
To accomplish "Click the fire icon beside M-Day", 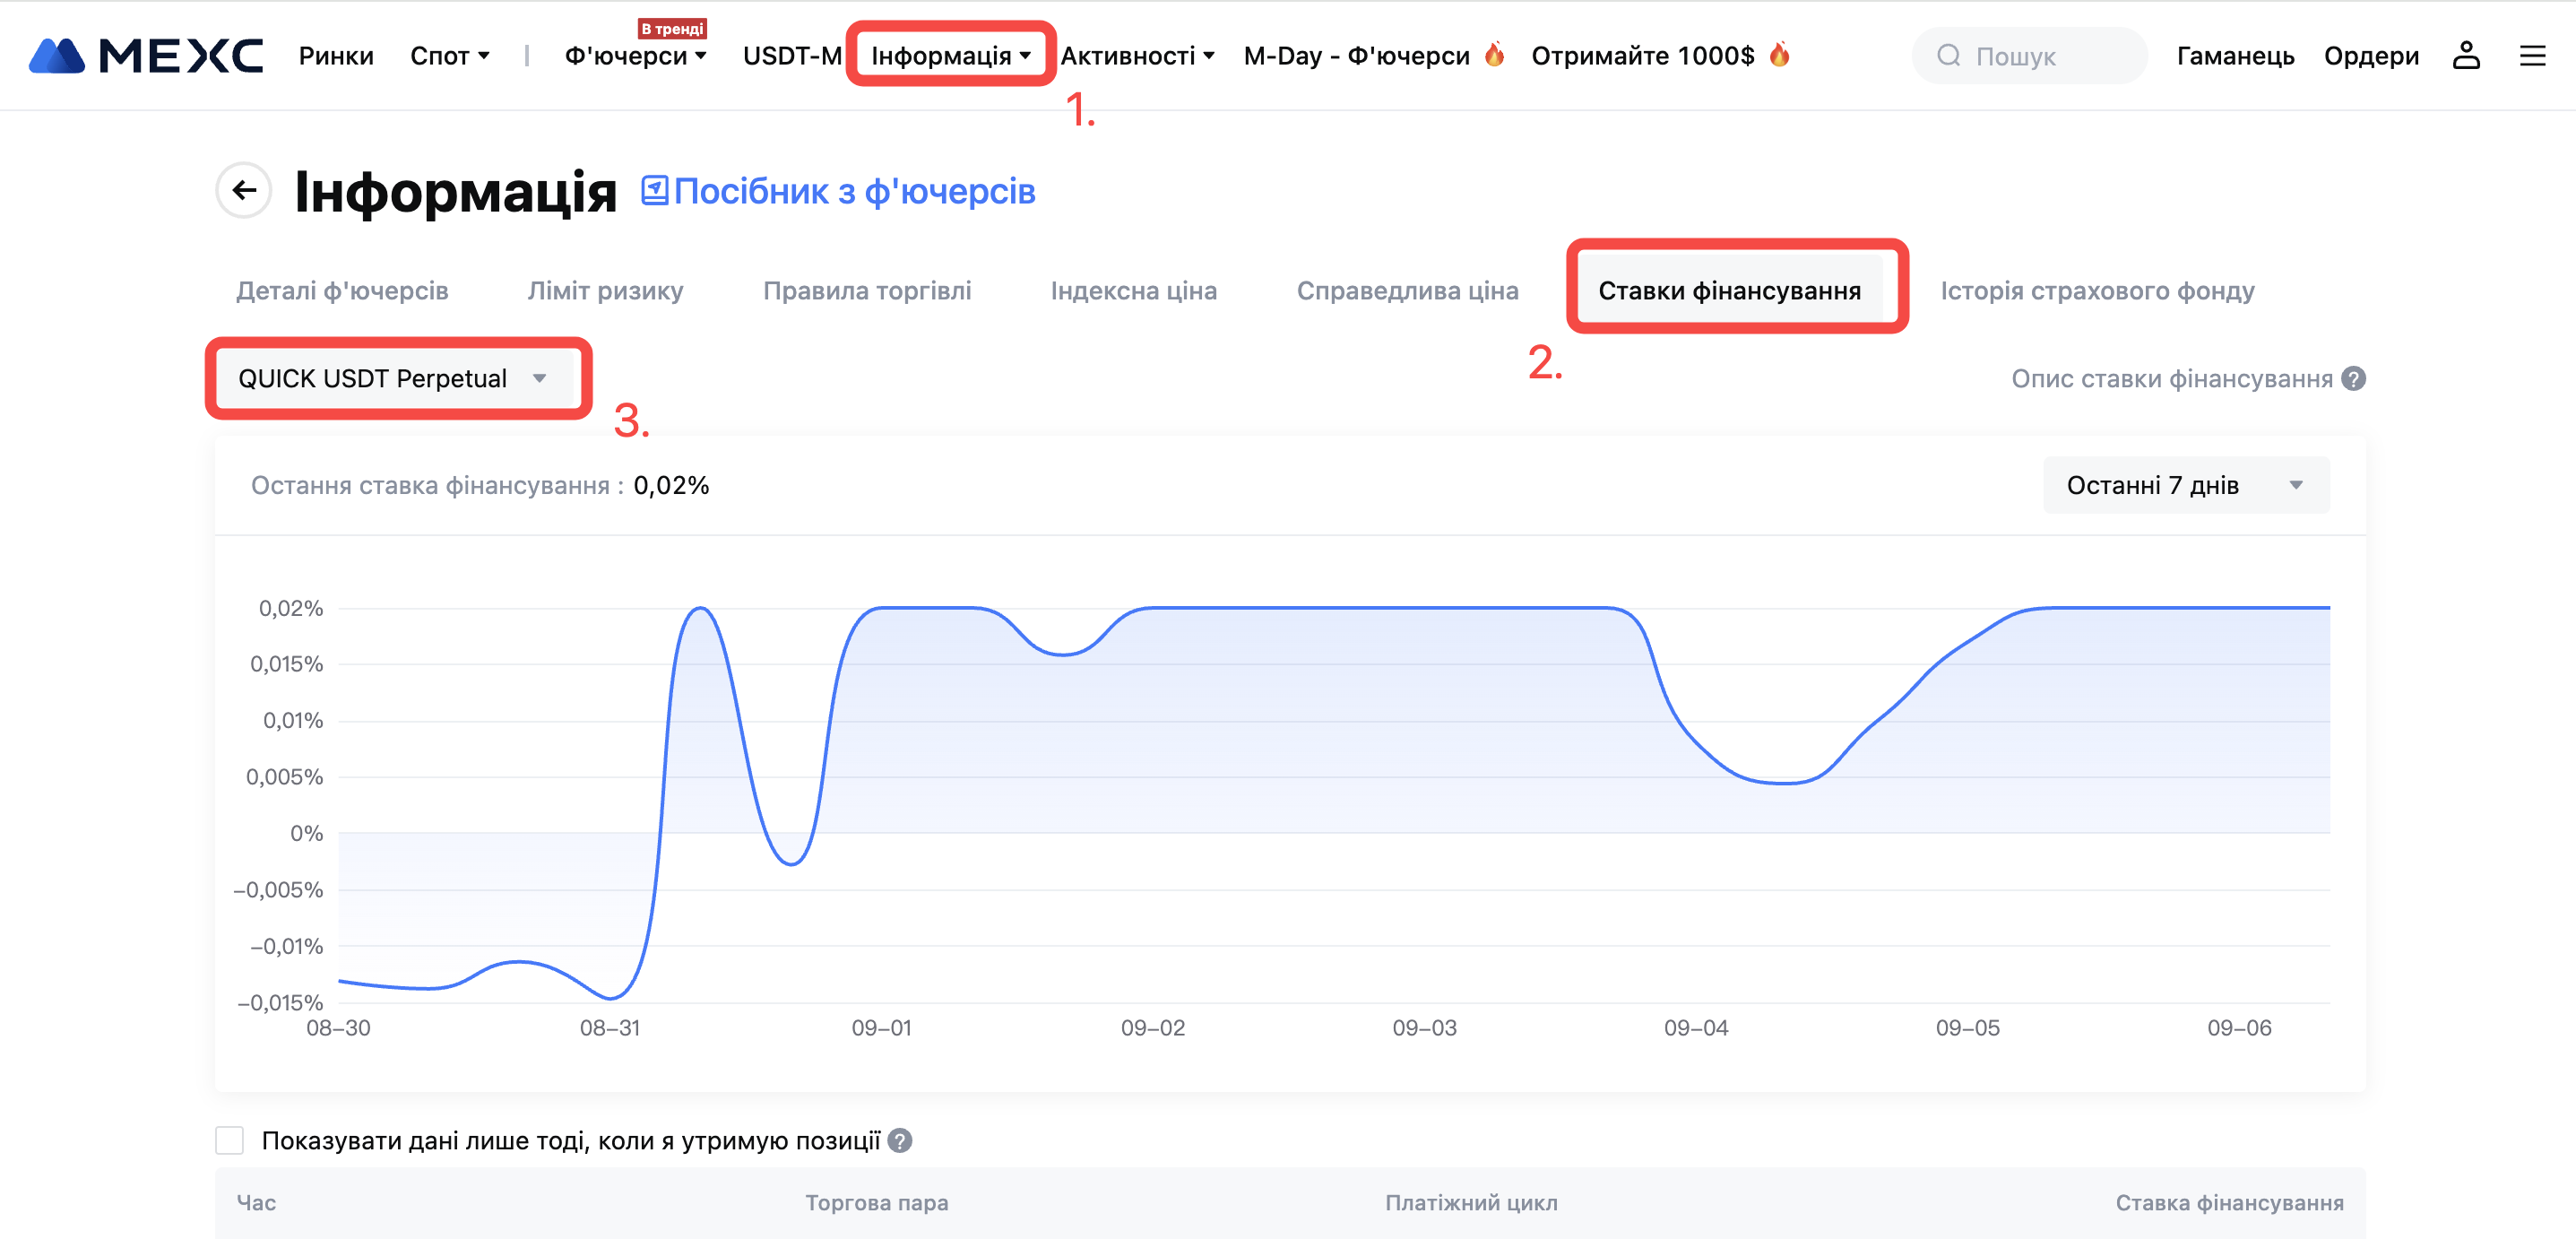I will (x=1494, y=55).
